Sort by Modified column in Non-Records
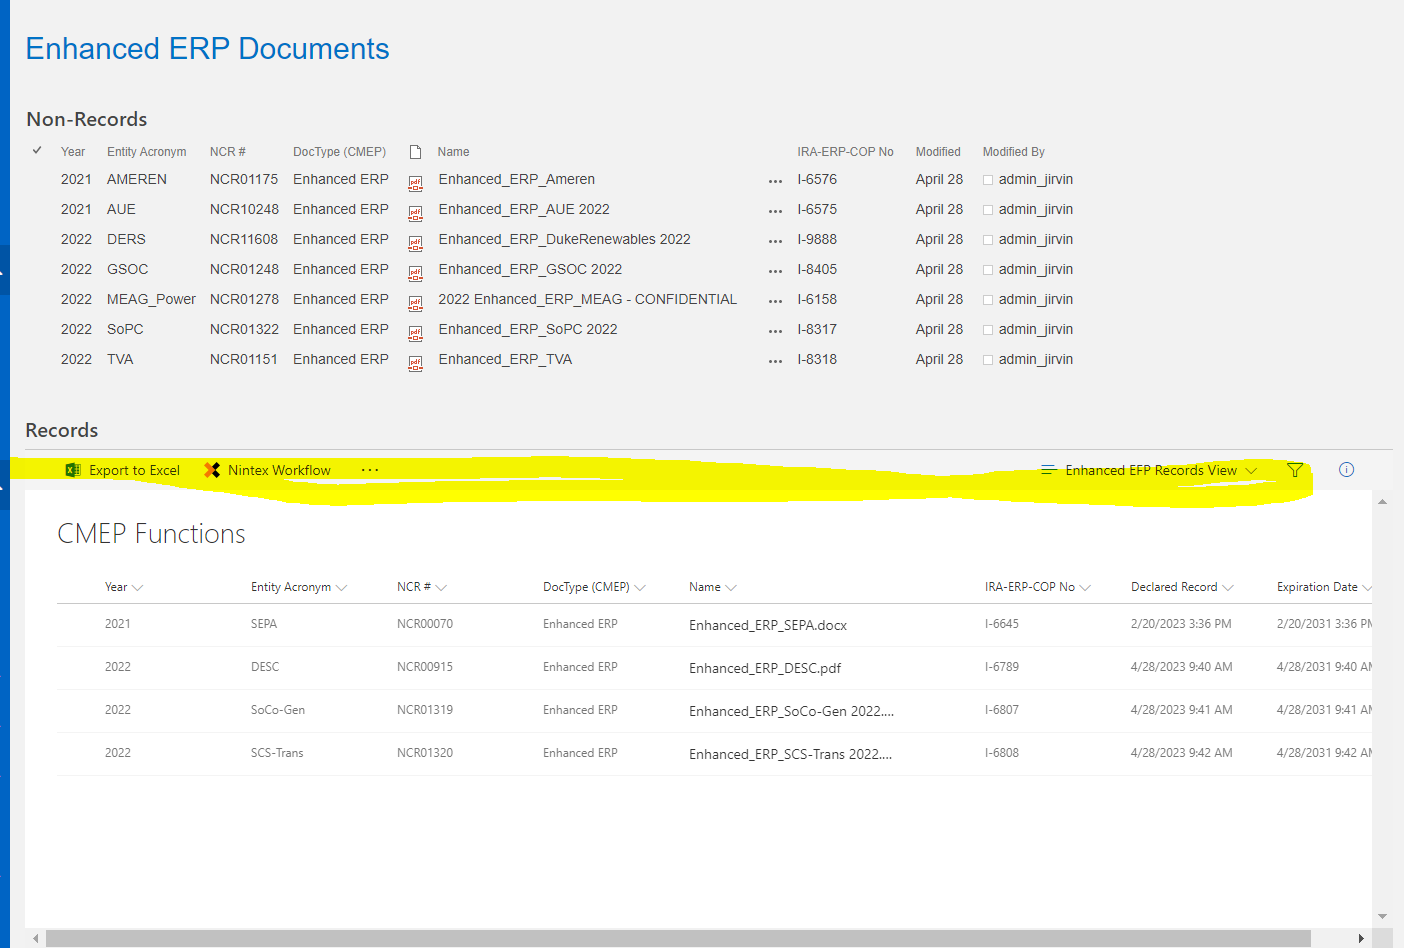This screenshot has width=1404, height=948. click(x=938, y=152)
